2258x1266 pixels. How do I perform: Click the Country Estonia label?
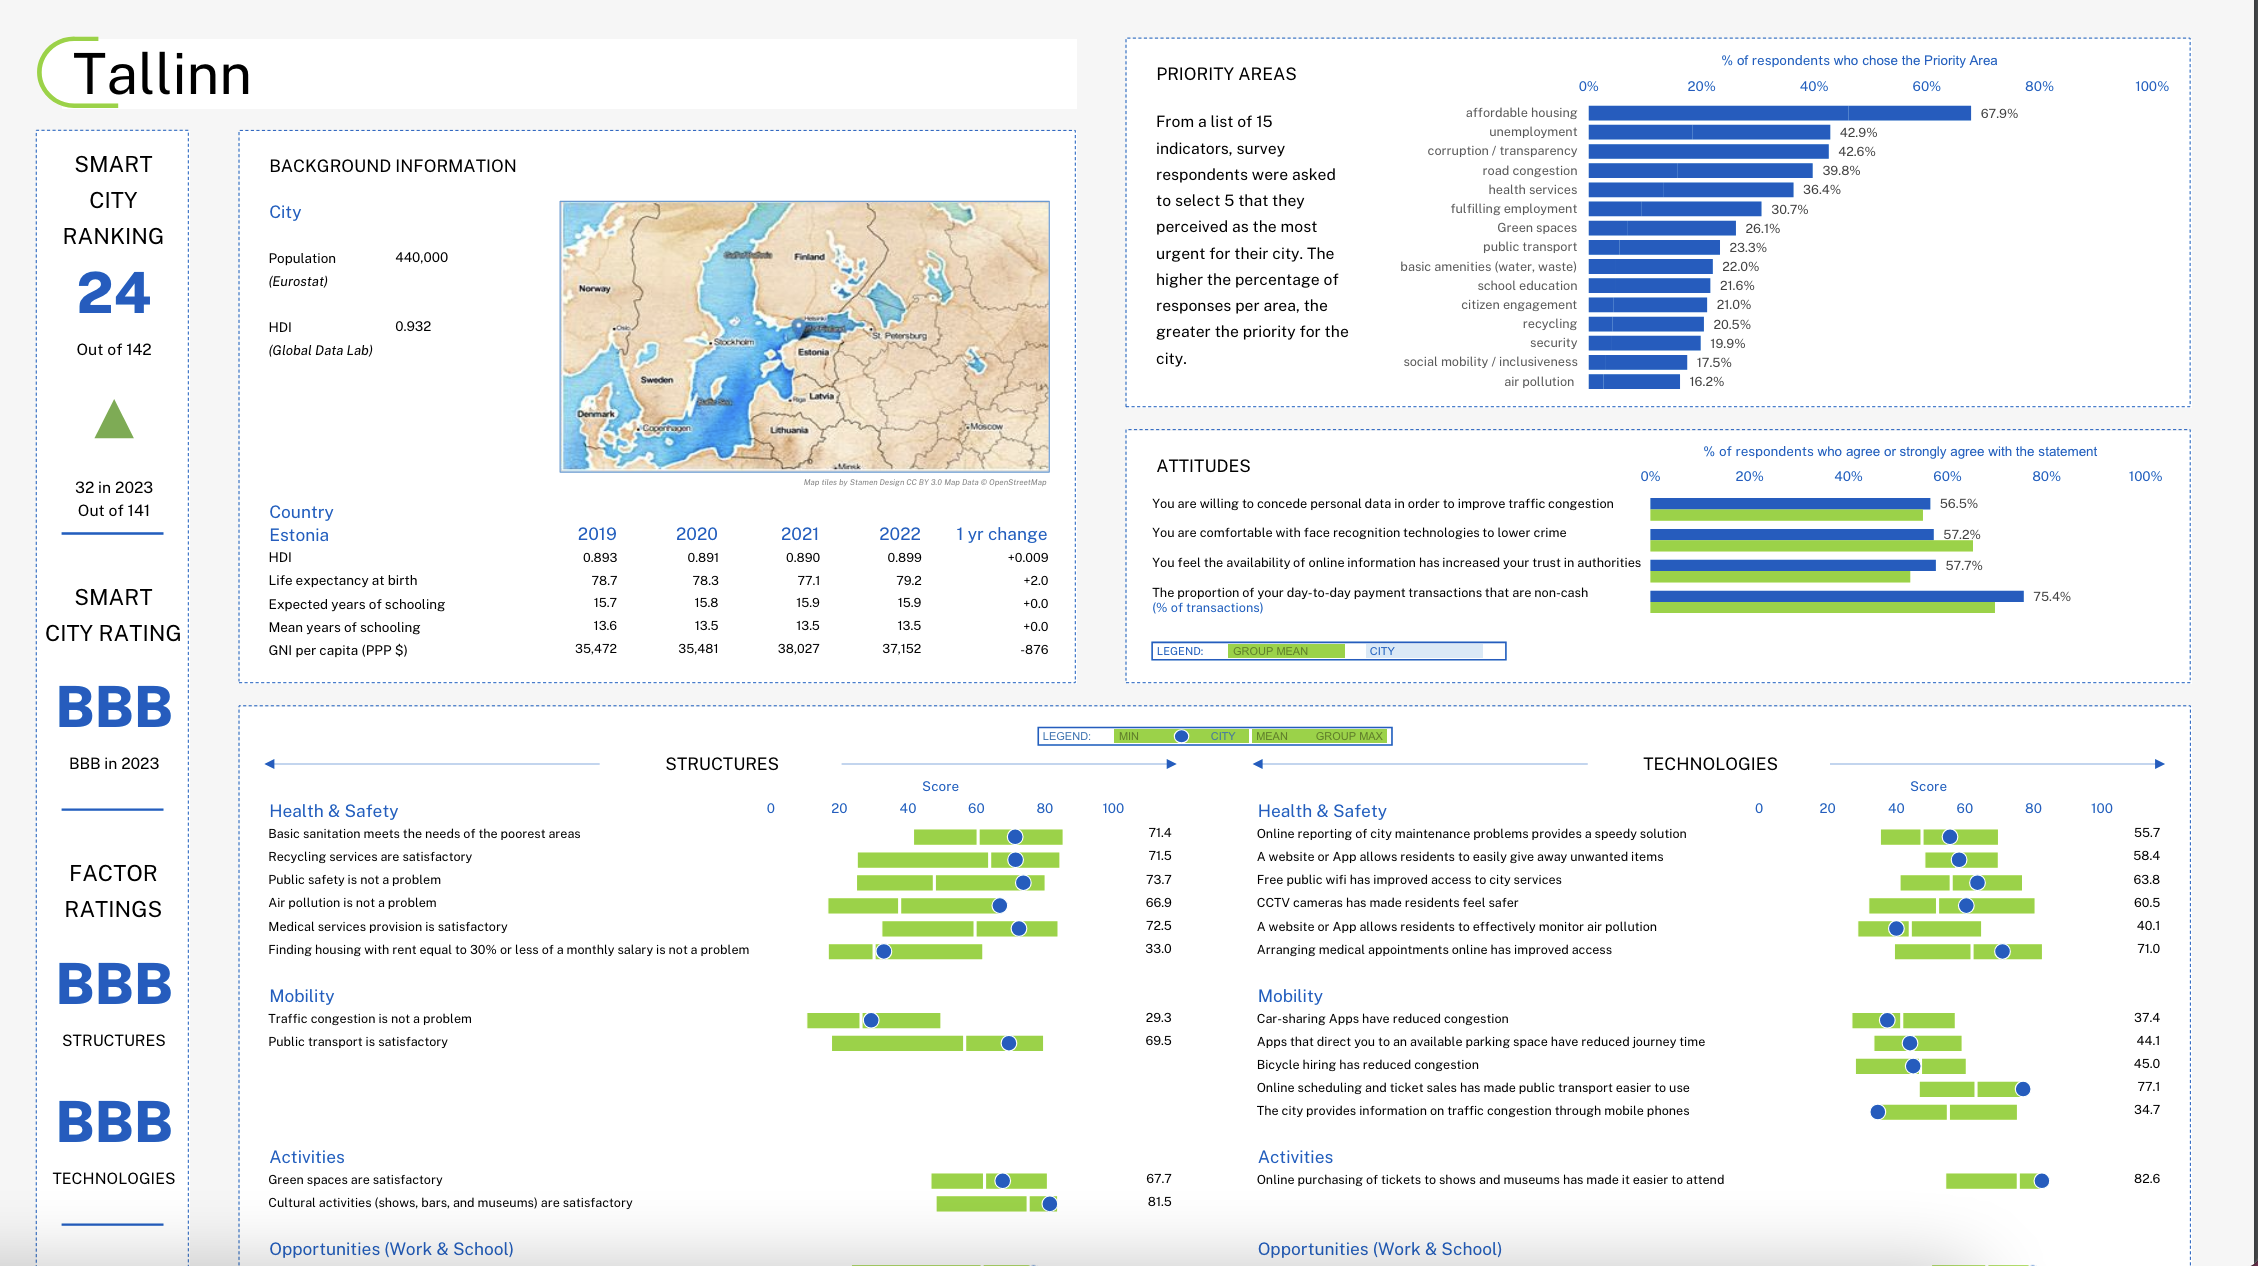(301, 523)
